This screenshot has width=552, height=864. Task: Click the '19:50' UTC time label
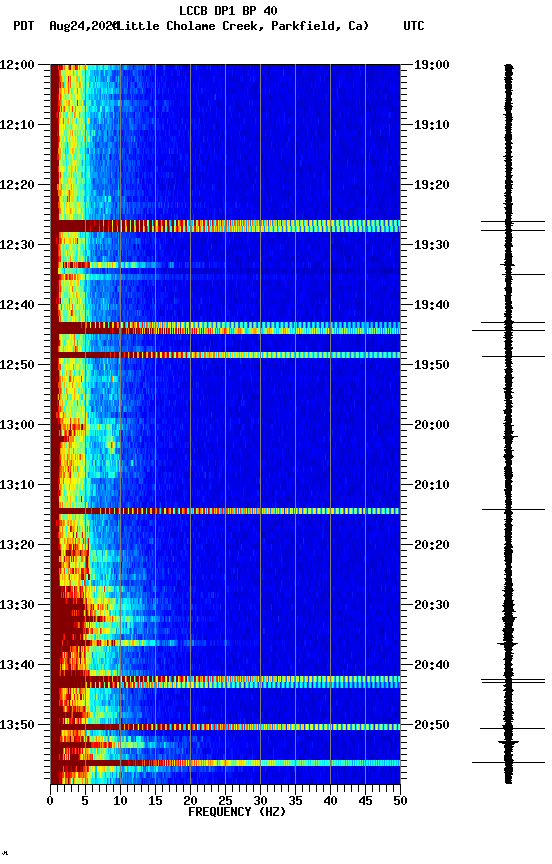[432, 365]
